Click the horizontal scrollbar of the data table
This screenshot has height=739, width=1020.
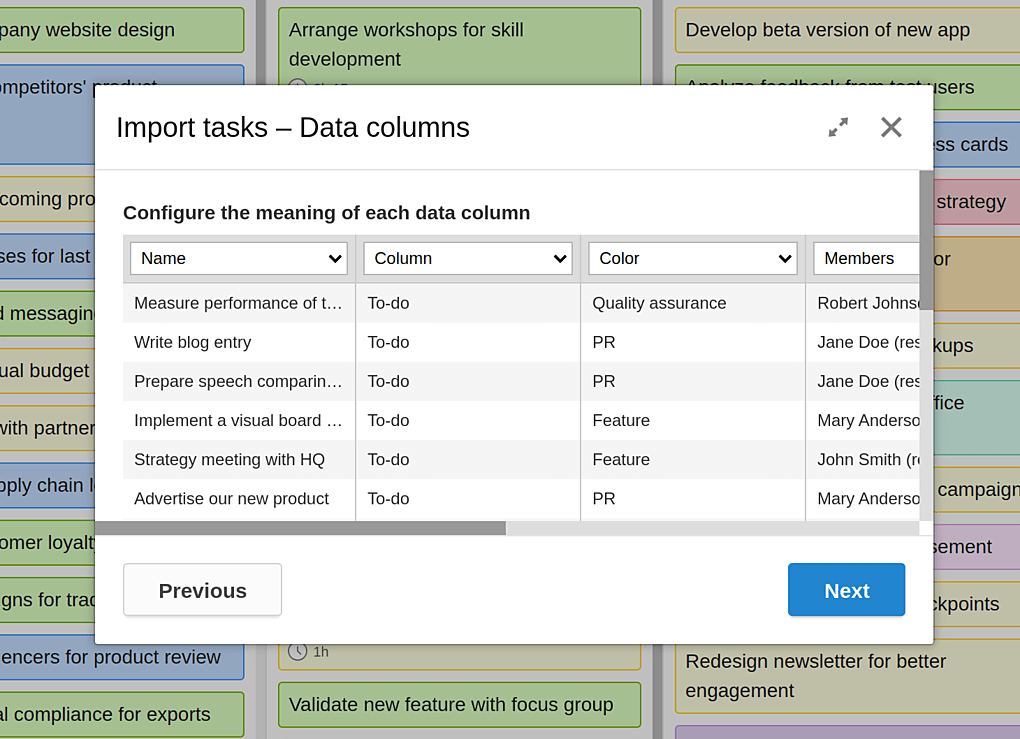click(300, 528)
